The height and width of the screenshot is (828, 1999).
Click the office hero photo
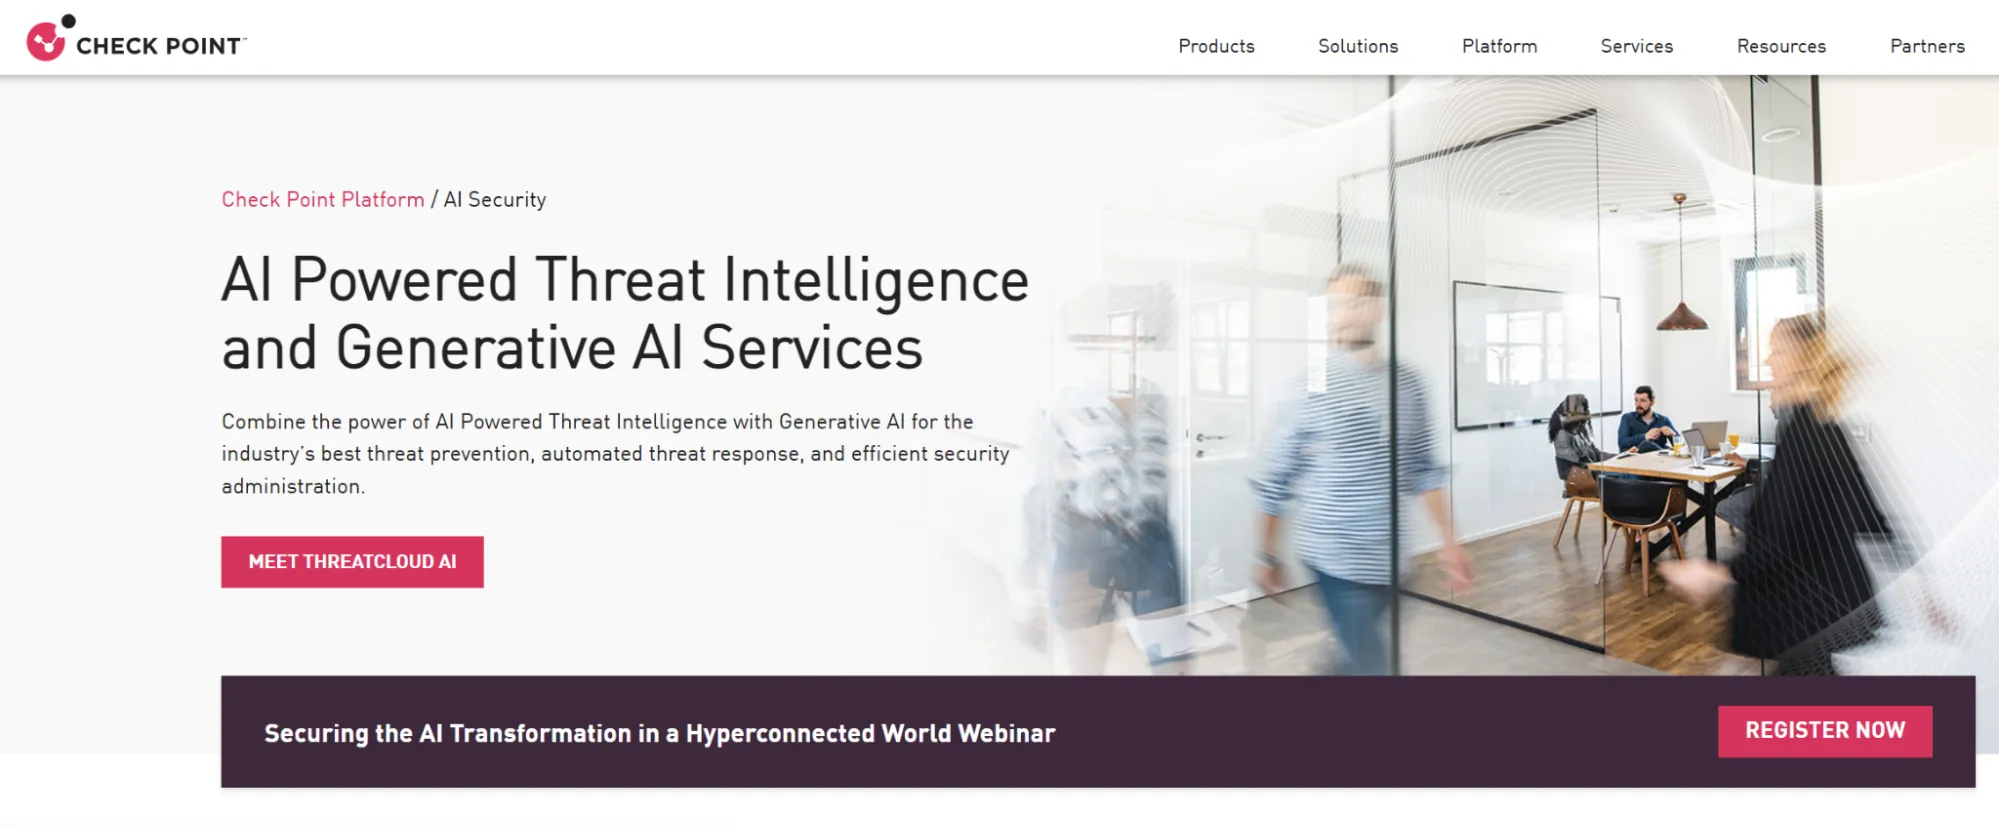click(x=1500, y=375)
